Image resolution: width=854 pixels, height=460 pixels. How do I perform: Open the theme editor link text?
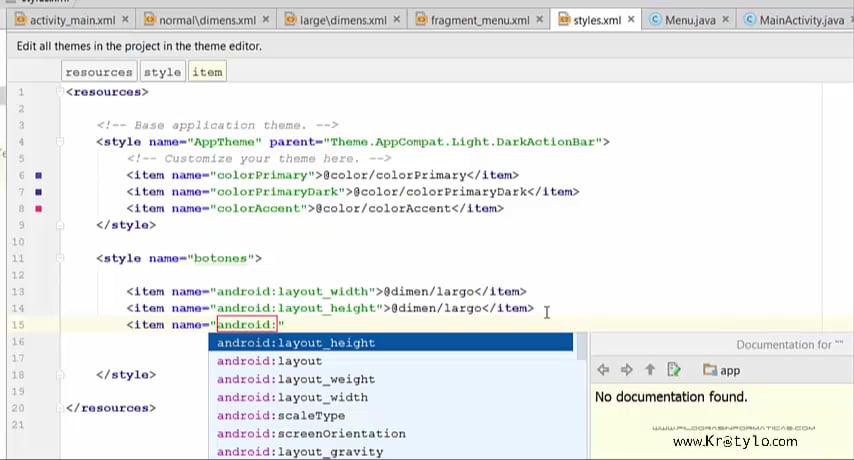[x=139, y=46]
